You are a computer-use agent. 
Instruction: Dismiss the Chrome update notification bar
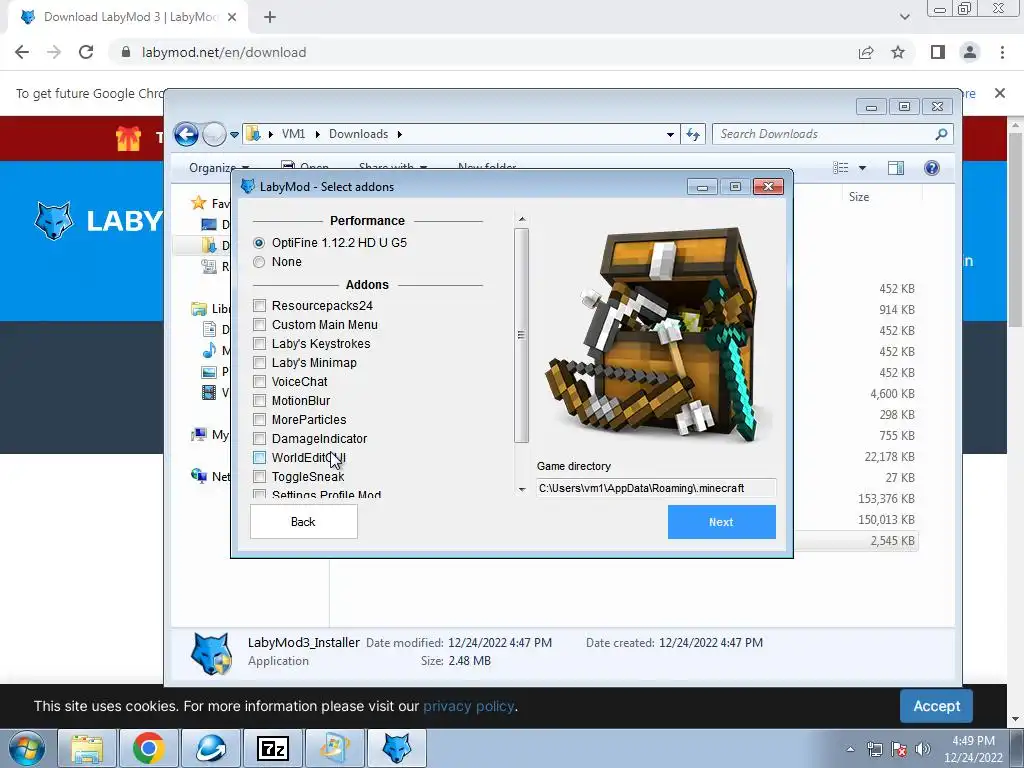click(x=1000, y=93)
